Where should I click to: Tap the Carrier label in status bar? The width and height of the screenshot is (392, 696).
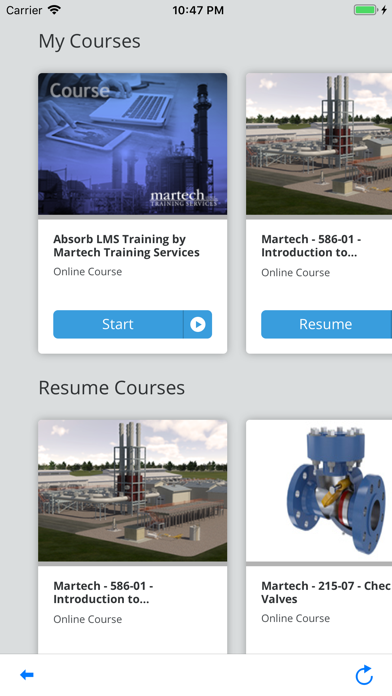24,10
